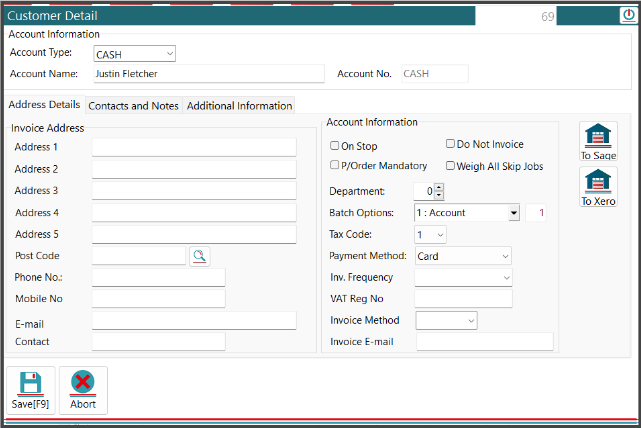
Task: Click the Contact input field
Action: point(159,342)
